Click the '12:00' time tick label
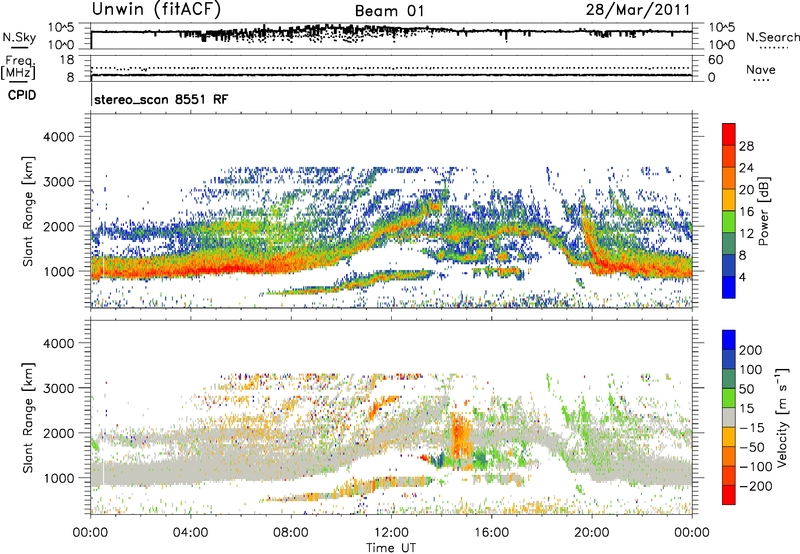 (x=391, y=533)
